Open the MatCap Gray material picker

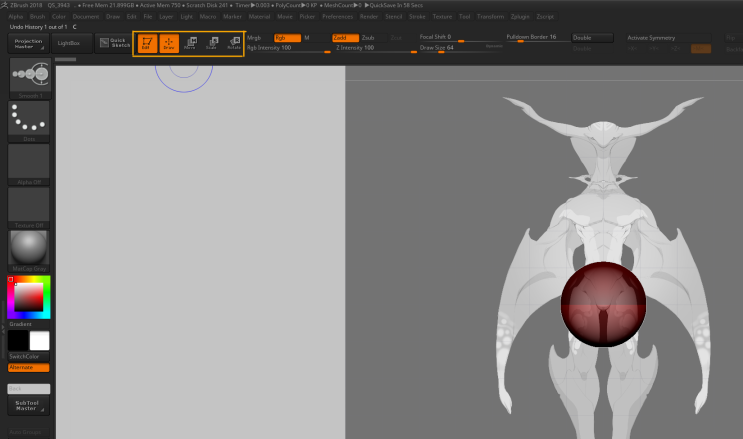pos(29,249)
